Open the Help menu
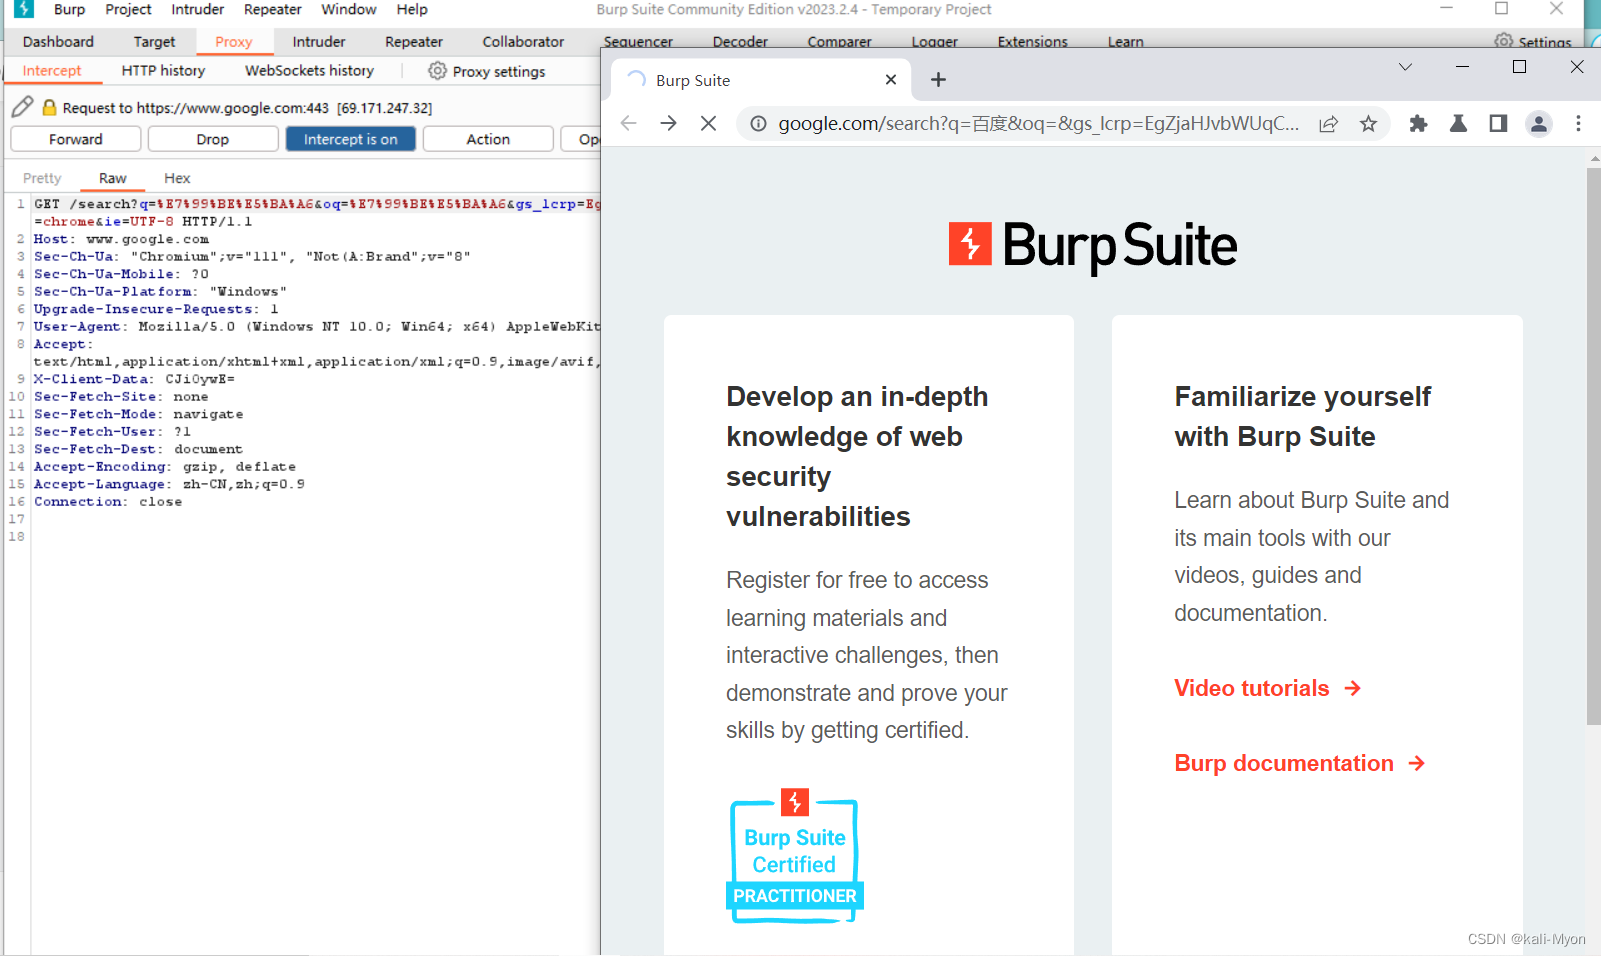The image size is (1601, 956). (412, 9)
